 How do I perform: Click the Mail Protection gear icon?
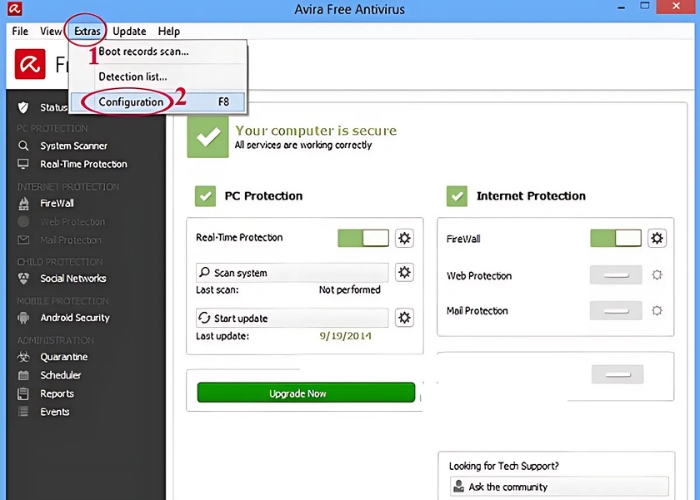(x=657, y=311)
